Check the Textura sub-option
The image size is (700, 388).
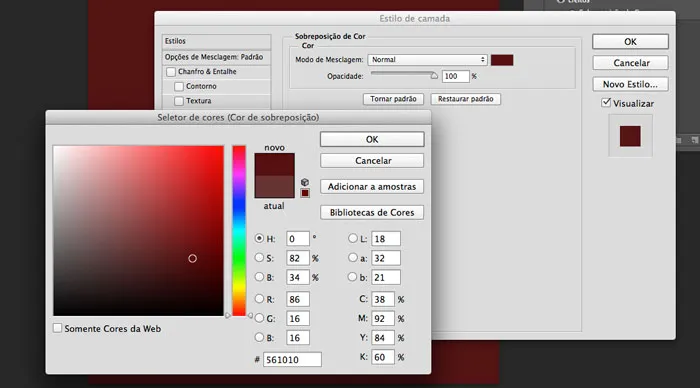[x=179, y=101]
